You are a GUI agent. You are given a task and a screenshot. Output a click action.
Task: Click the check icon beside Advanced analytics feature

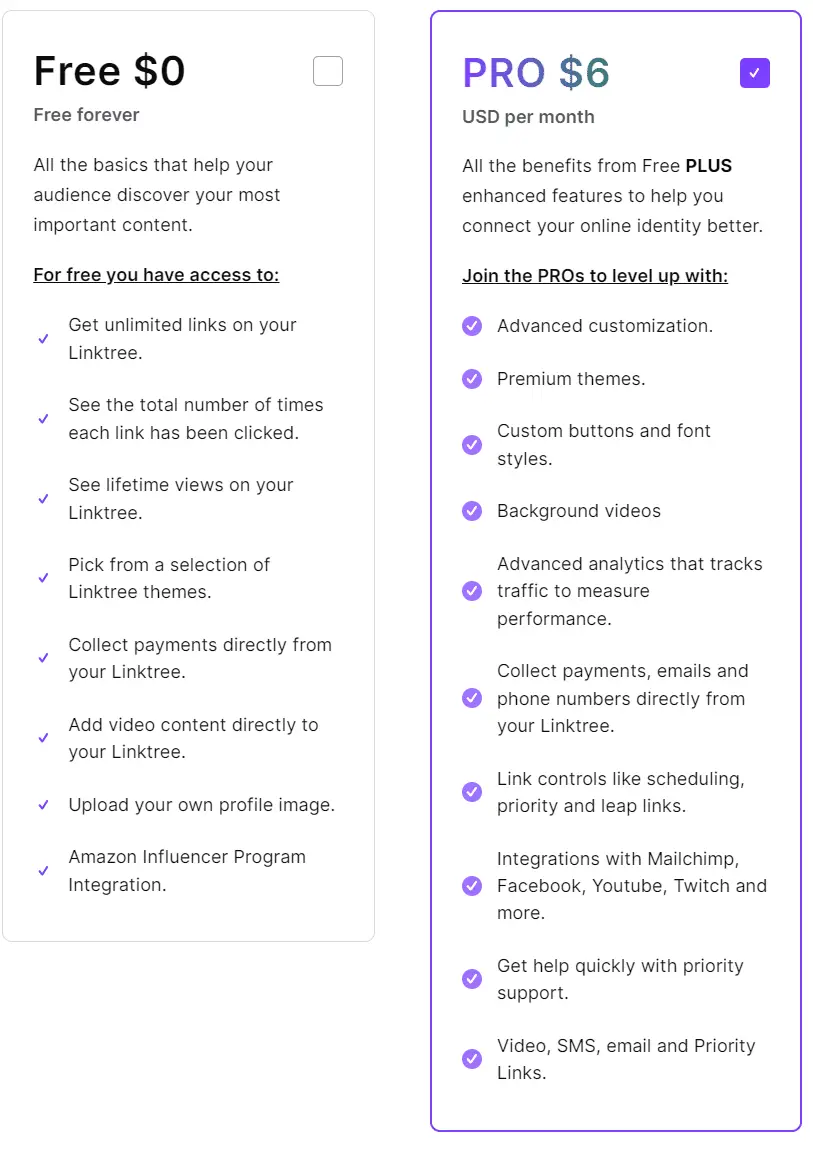coord(472,590)
